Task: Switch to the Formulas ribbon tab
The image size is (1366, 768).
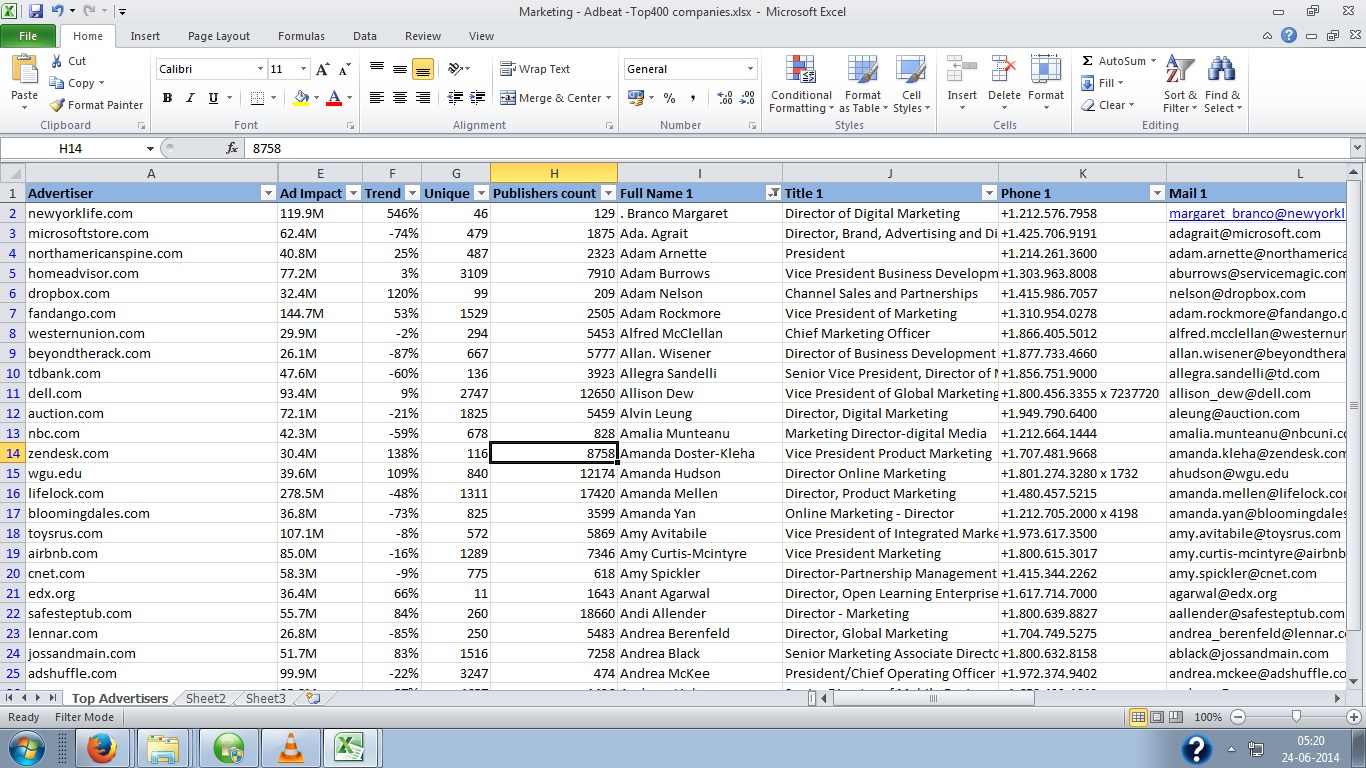Action: (301, 35)
